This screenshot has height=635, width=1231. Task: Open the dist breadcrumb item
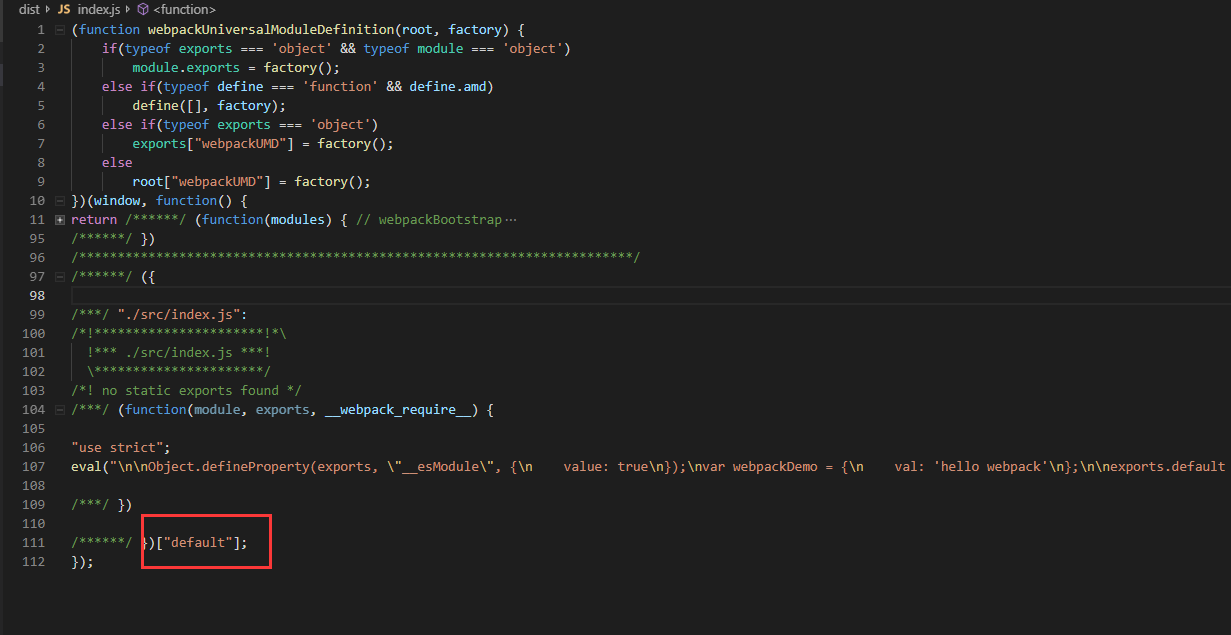pos(28,9)
